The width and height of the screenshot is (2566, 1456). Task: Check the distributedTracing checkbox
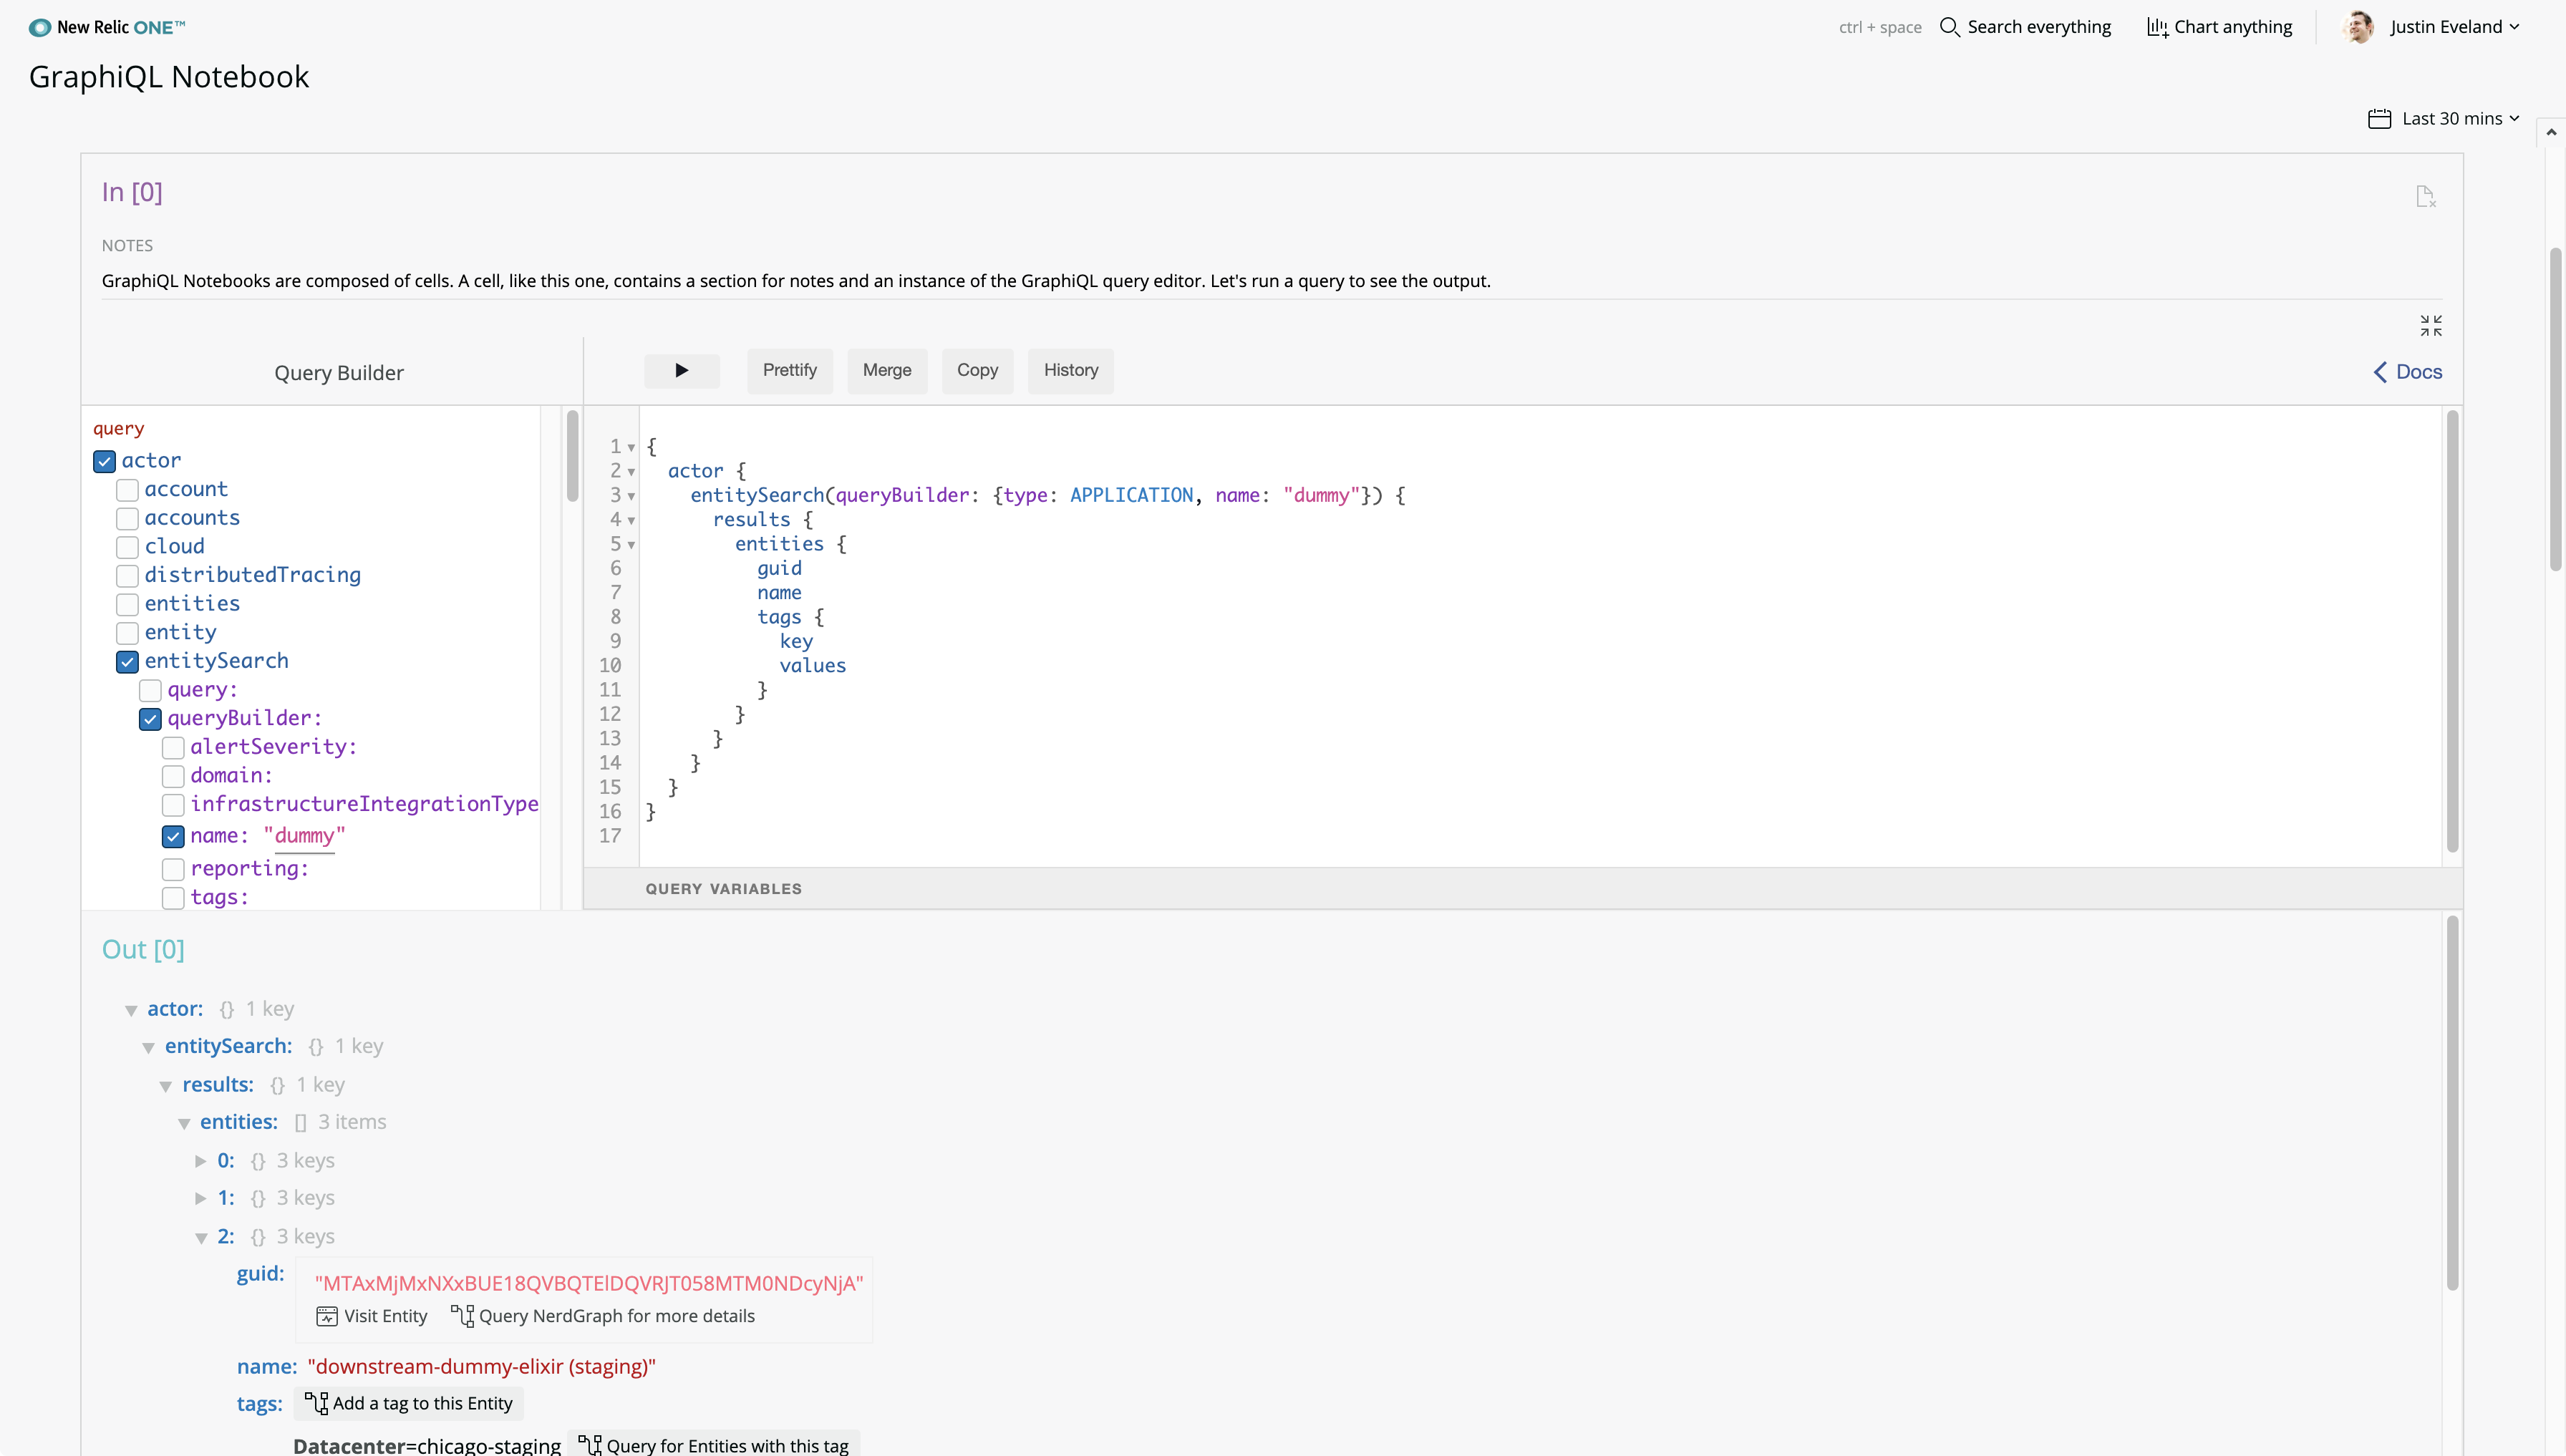(x=127, y=576)
